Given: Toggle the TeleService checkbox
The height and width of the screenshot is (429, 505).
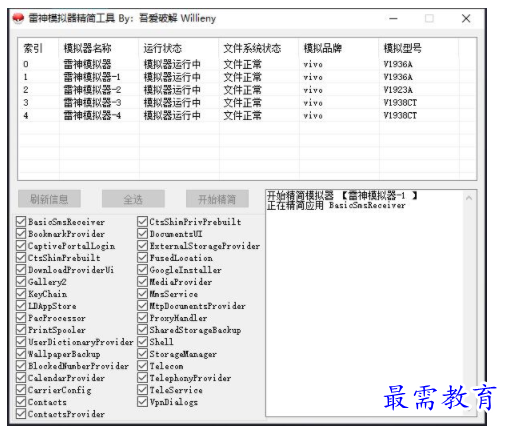Looking at the screenshot, I should coord(142,390).
